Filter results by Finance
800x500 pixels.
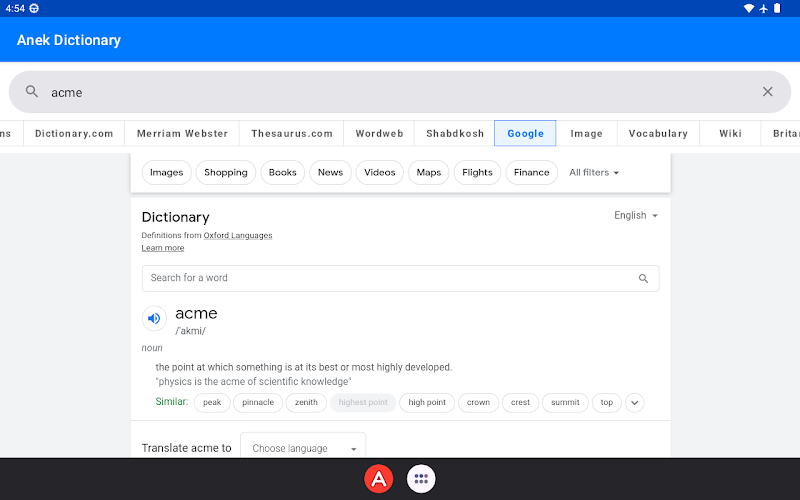pos(531,172)
